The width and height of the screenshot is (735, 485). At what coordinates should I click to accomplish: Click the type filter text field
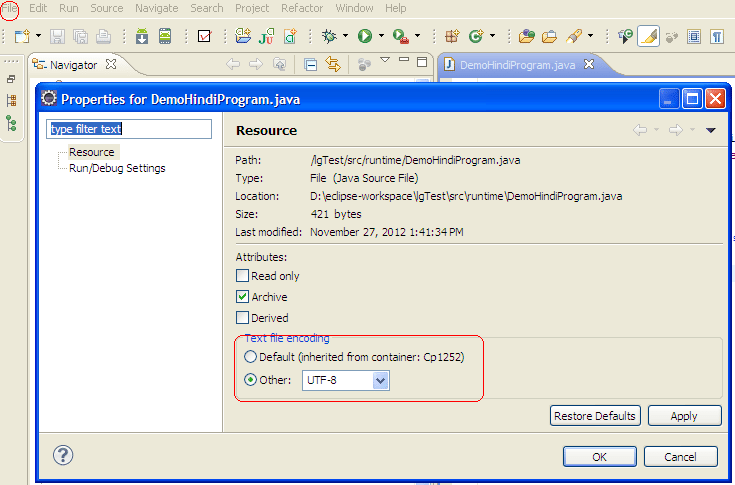click(x=129, y=129)
